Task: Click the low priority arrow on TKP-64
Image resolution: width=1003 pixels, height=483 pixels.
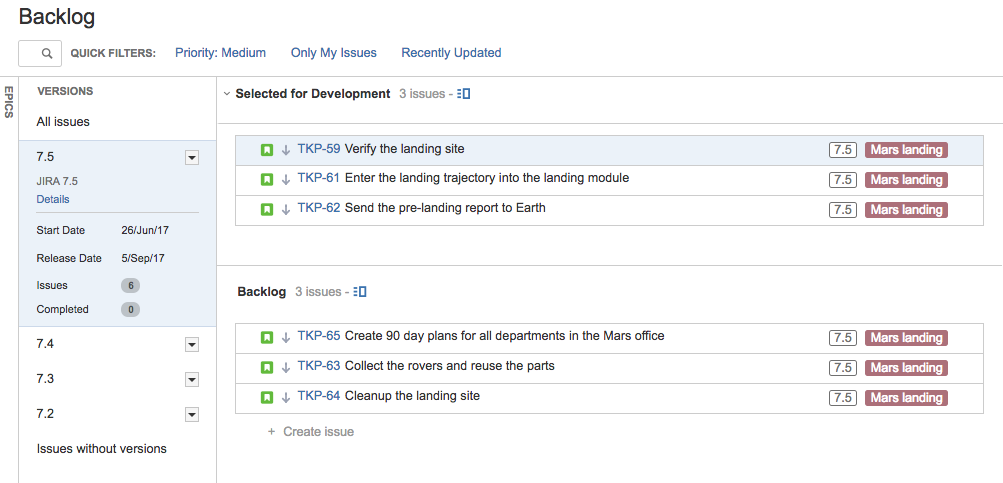Action: [286, 397]
